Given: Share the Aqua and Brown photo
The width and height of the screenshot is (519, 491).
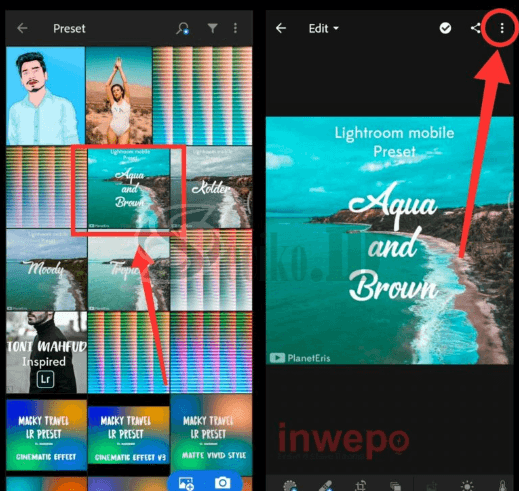Looking at the screenshot, I should tap(476, 28).
